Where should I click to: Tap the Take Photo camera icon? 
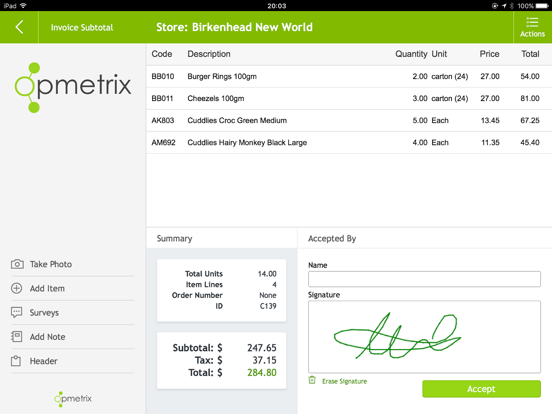point(17,264)
